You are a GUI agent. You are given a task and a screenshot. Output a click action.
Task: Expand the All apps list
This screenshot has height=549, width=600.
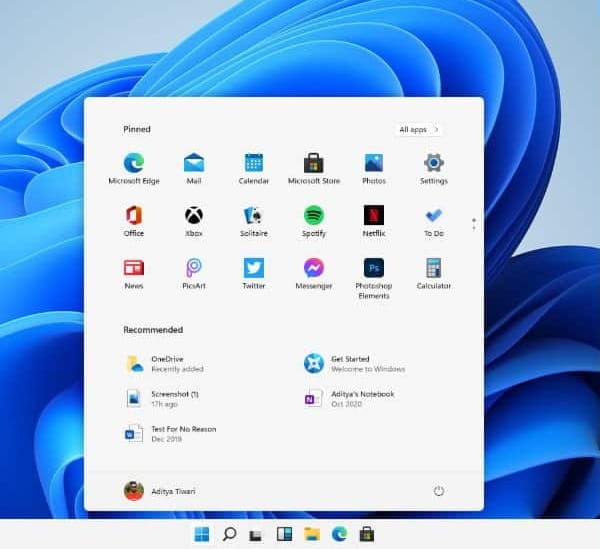(x=419, y=130)
